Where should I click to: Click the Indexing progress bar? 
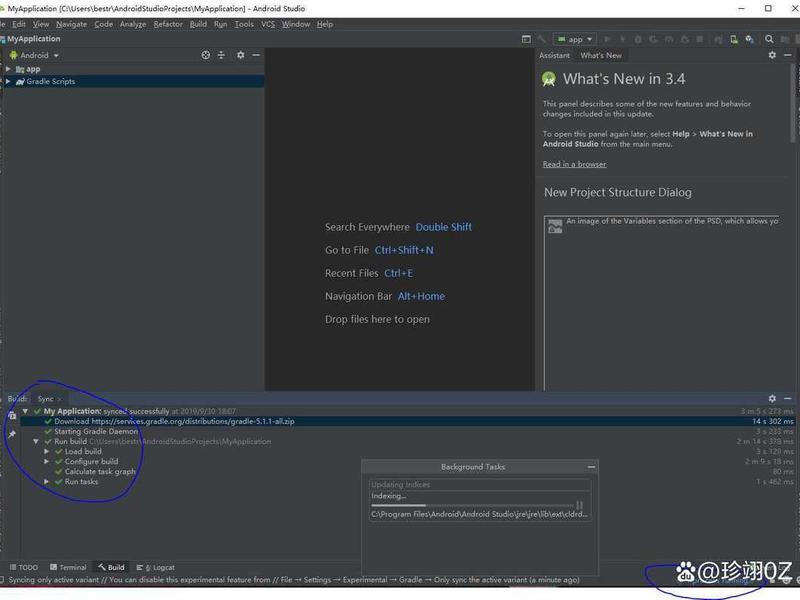point(472,506)
